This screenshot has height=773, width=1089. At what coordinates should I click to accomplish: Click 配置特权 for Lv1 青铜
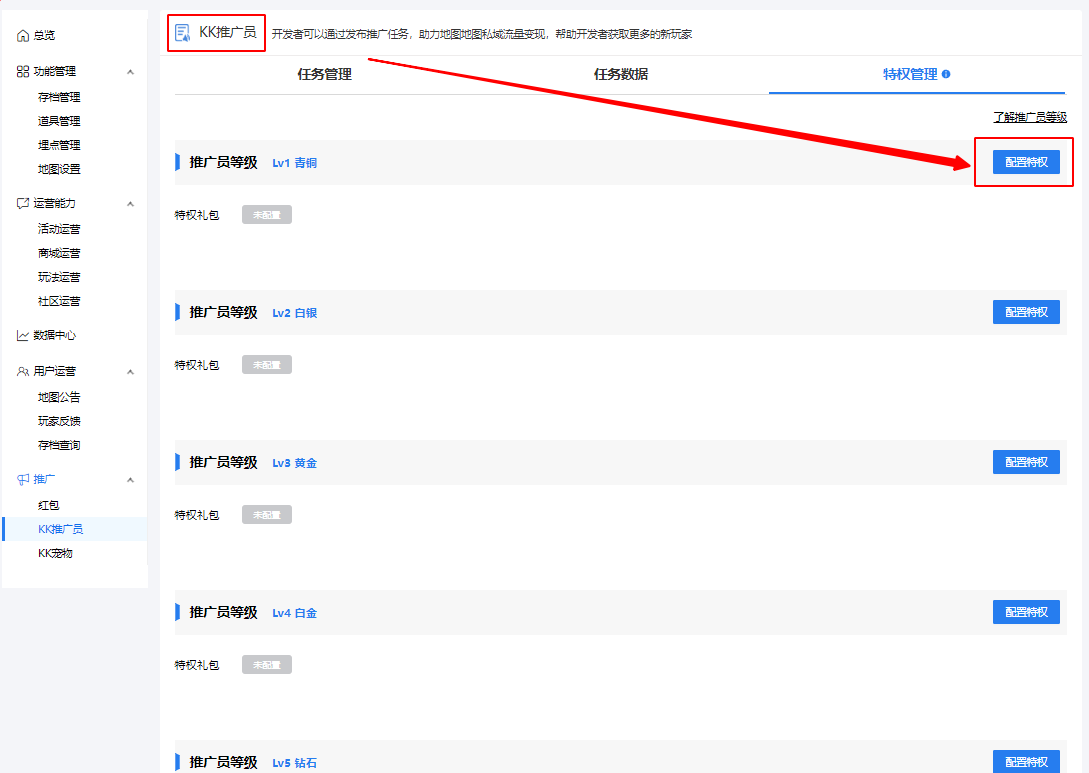click(x=1026, y=162)
